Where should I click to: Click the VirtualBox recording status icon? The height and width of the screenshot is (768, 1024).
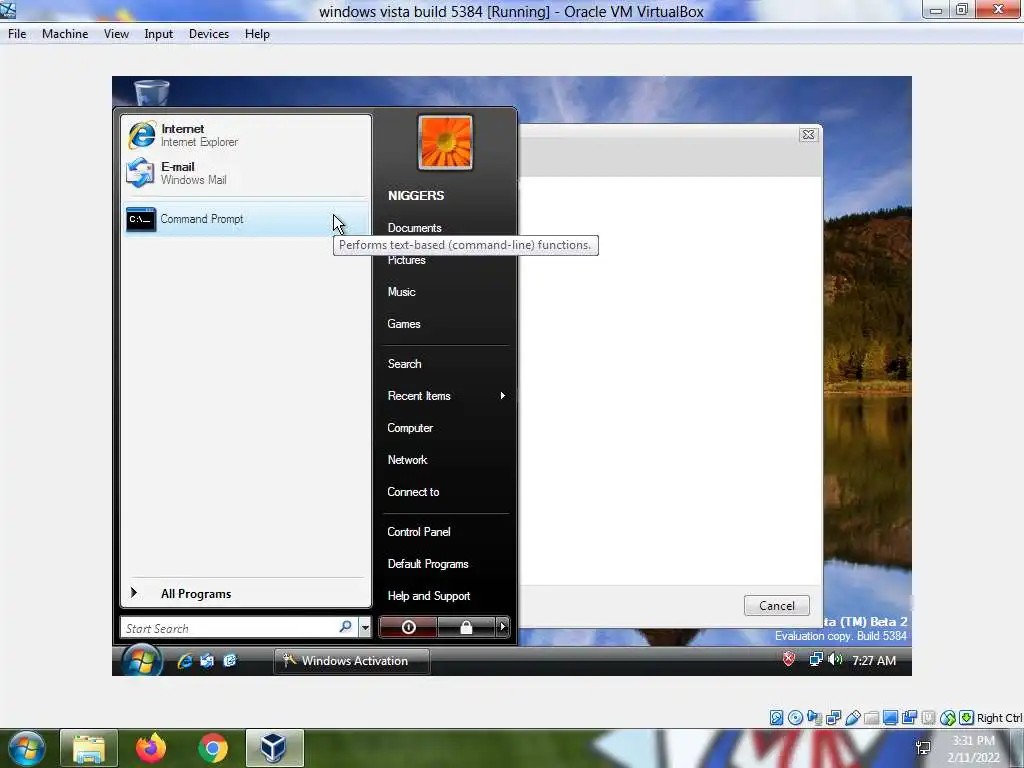point(909,718)
